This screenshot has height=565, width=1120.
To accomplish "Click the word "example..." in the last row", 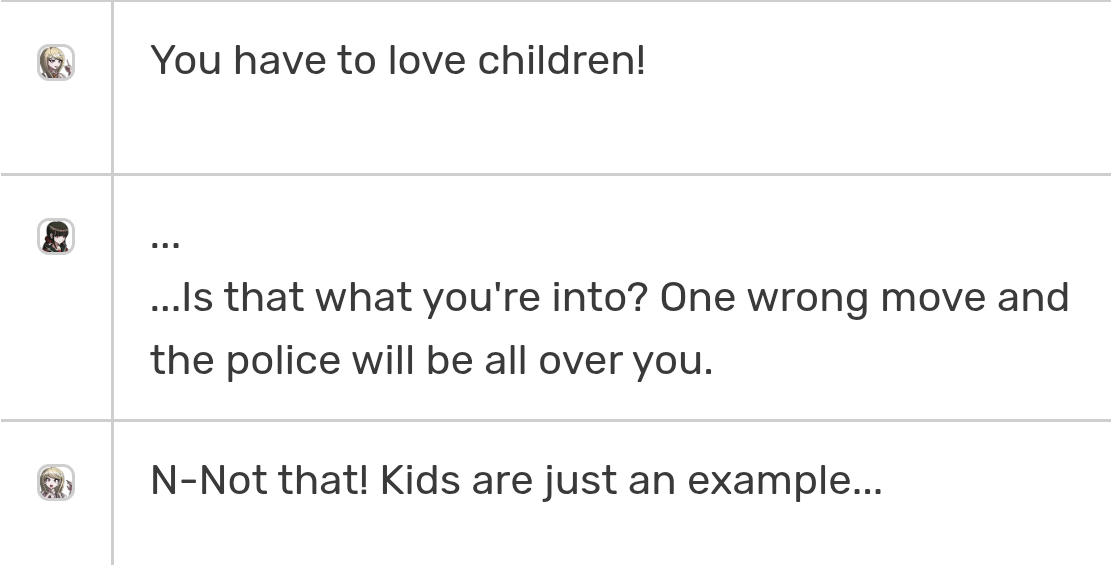I will click(x=785, y=481).
